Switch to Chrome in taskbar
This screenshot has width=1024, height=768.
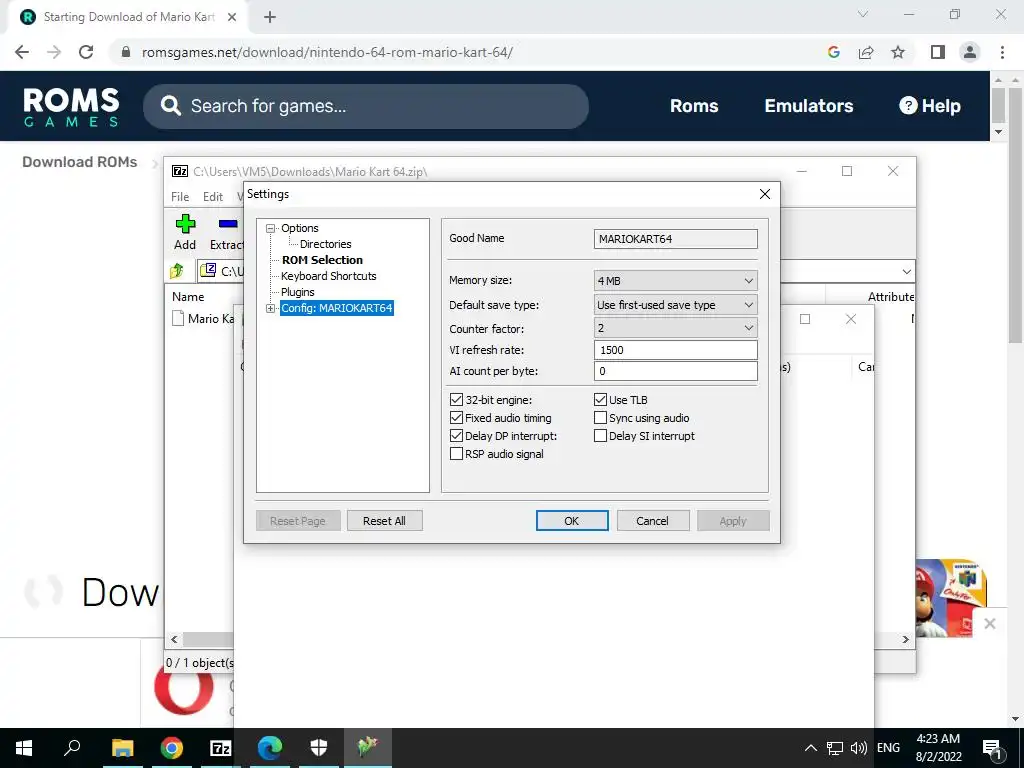pos(172,748)
